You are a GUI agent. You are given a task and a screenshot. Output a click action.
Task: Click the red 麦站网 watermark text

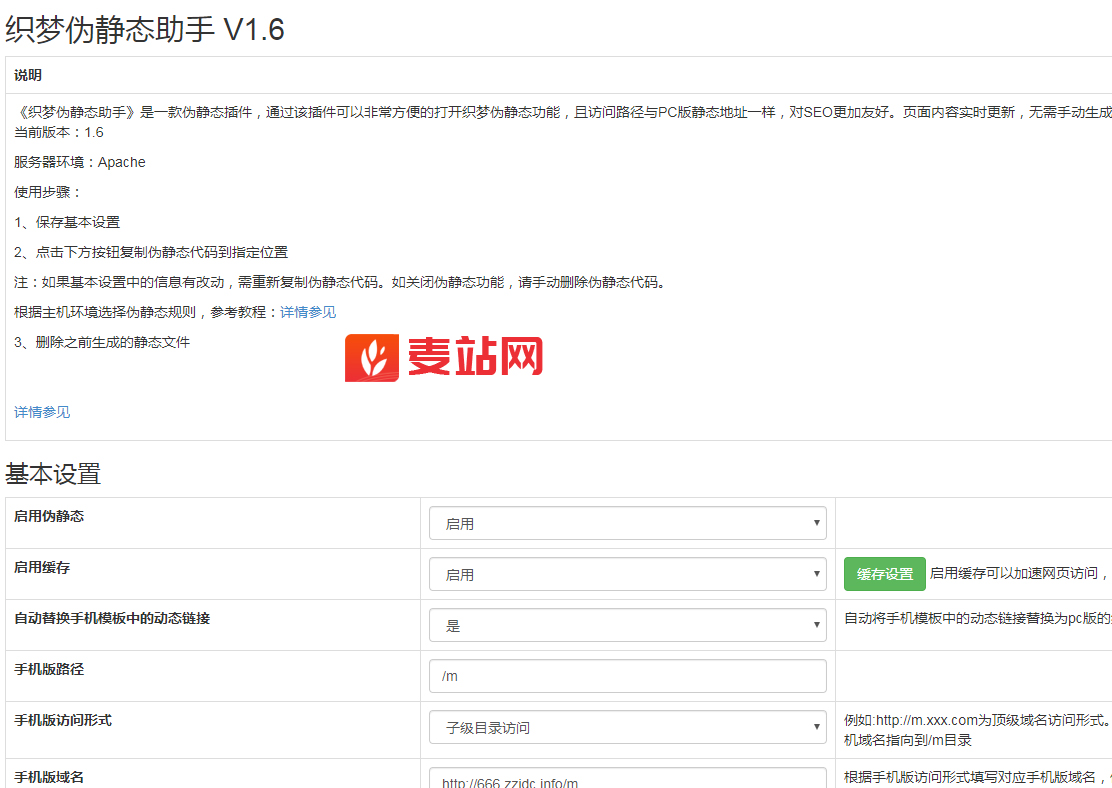tap(475, 357)
